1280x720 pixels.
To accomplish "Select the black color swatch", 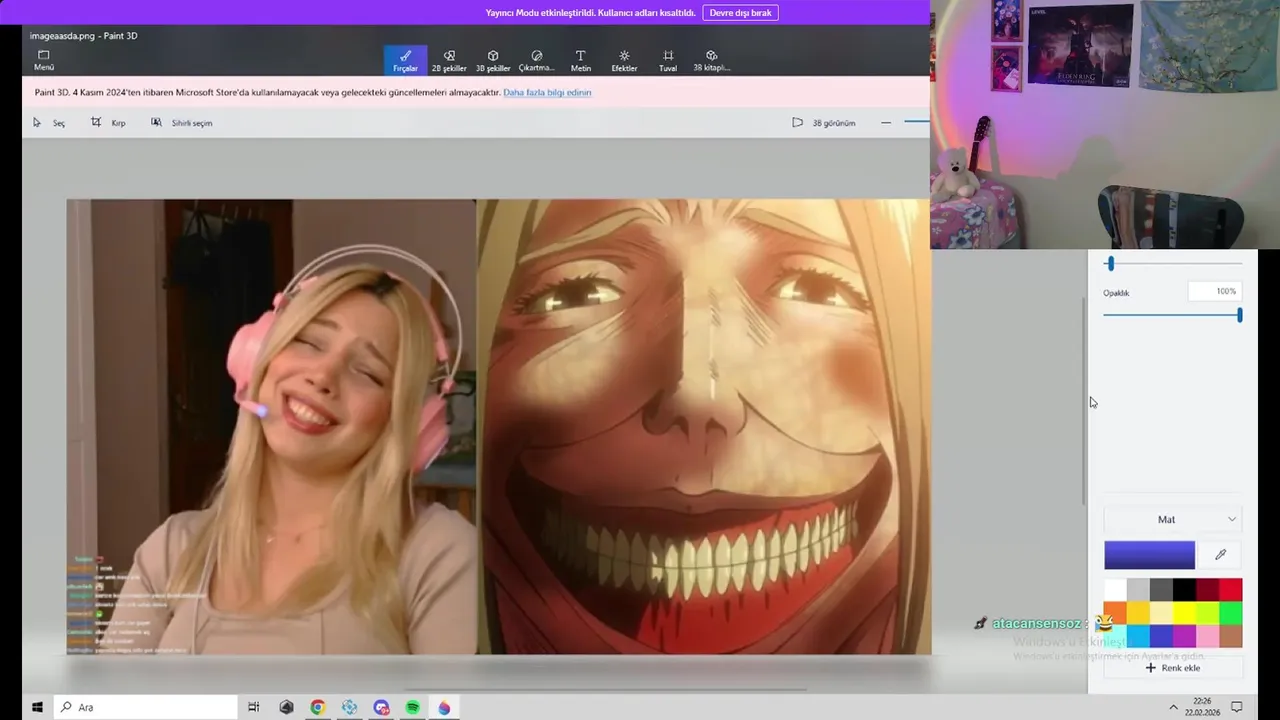I will point(1184,589).
